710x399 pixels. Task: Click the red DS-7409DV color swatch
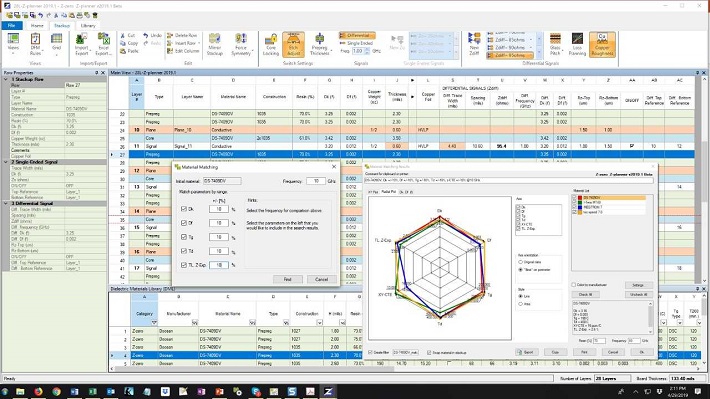(x=580, y=198)
